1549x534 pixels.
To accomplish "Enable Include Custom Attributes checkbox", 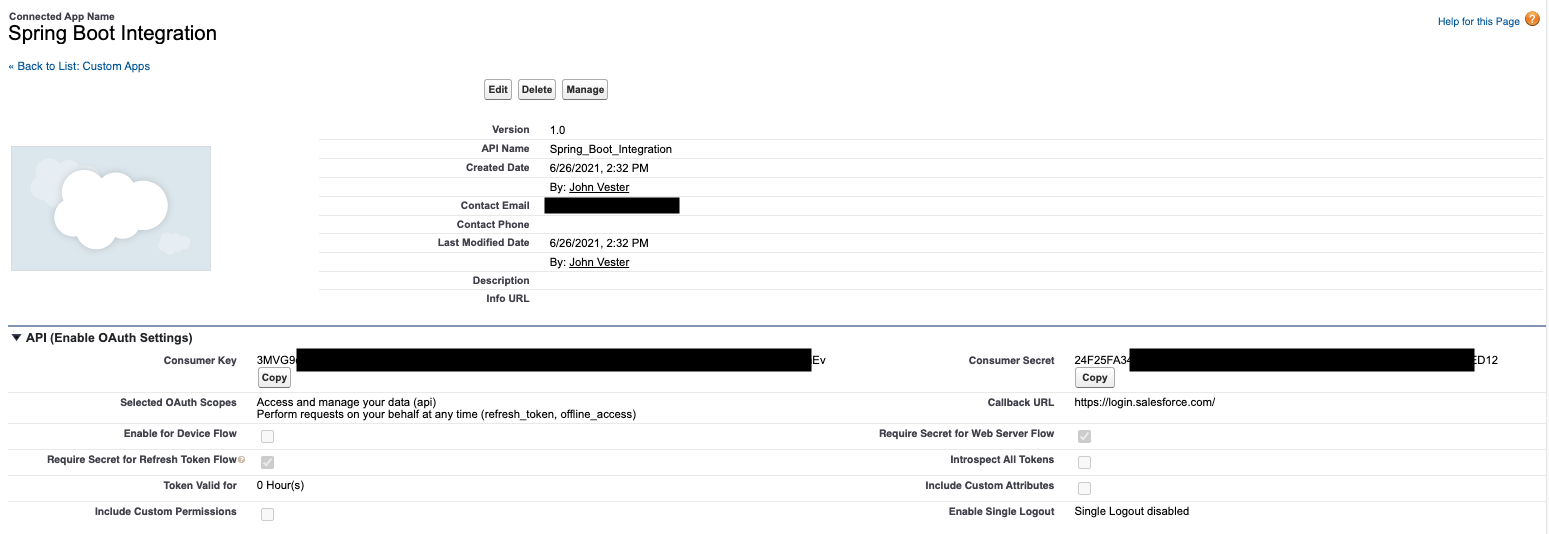I will coord(1084,488).
